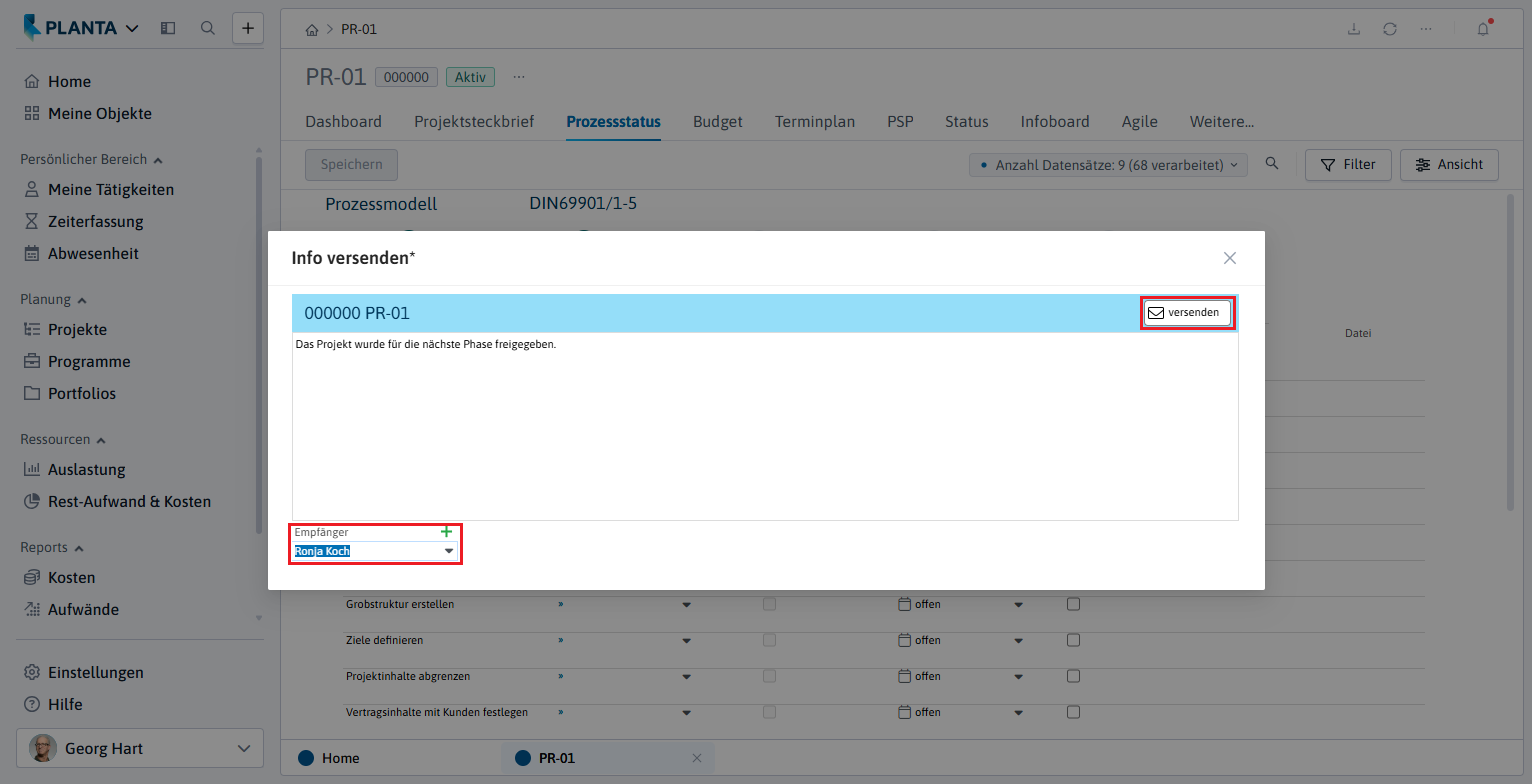Close the PR-01 bottom tab
This screenshot has height=784, width=1532.
click(697, 758)
